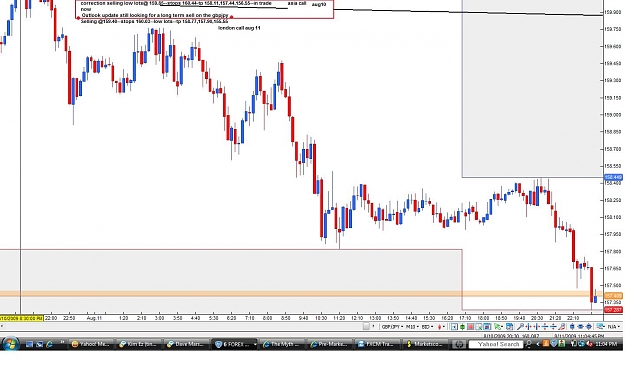Click the first vertical scale arrows icon

[545, 327]
